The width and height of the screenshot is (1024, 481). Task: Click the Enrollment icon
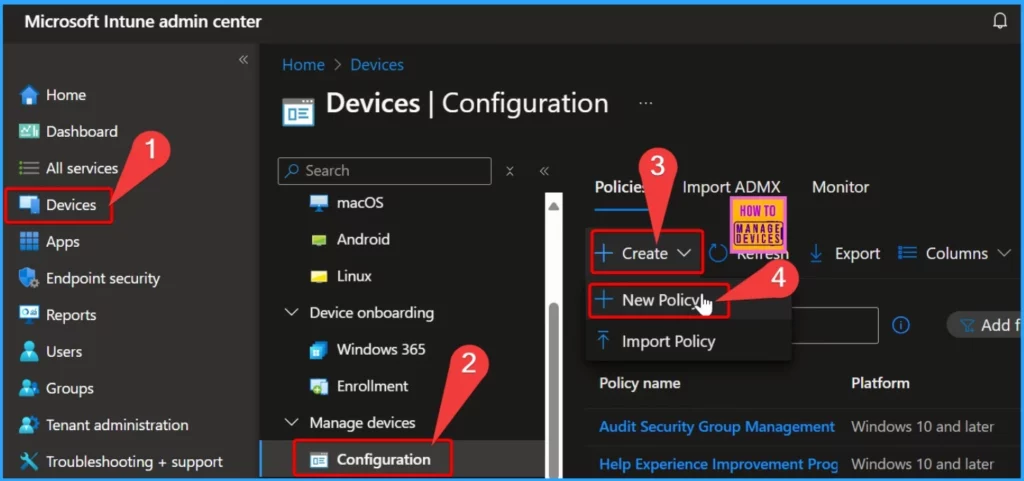tap(319, 386)
